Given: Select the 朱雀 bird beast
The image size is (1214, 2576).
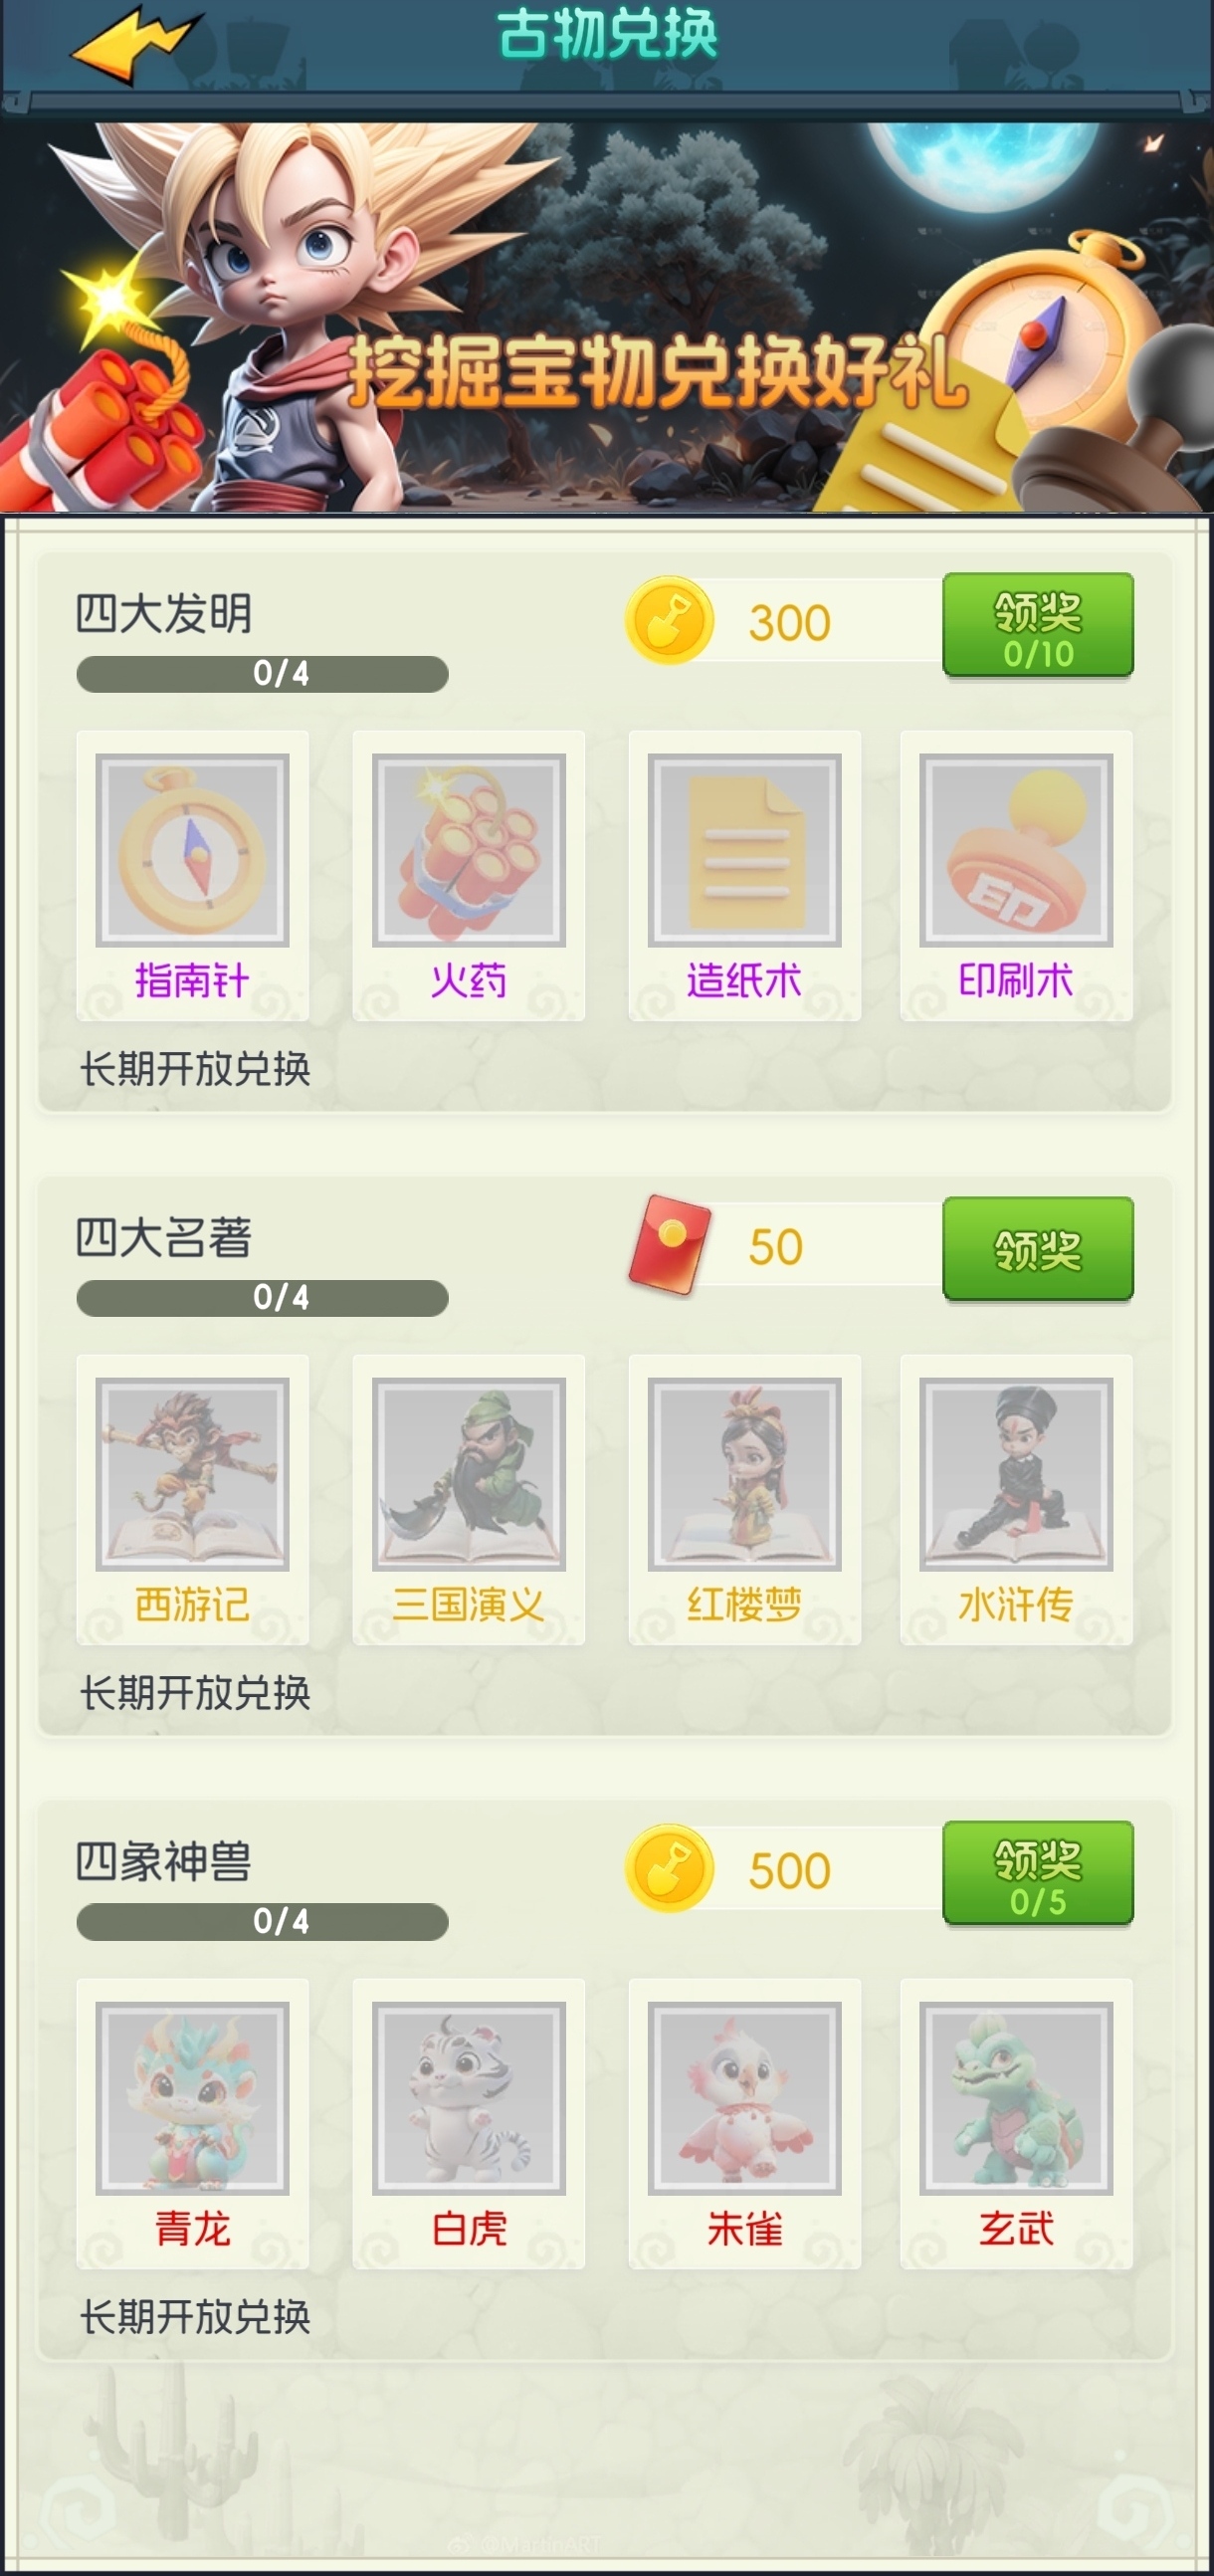Looking at the screenshot, I should pos(744,2124).
